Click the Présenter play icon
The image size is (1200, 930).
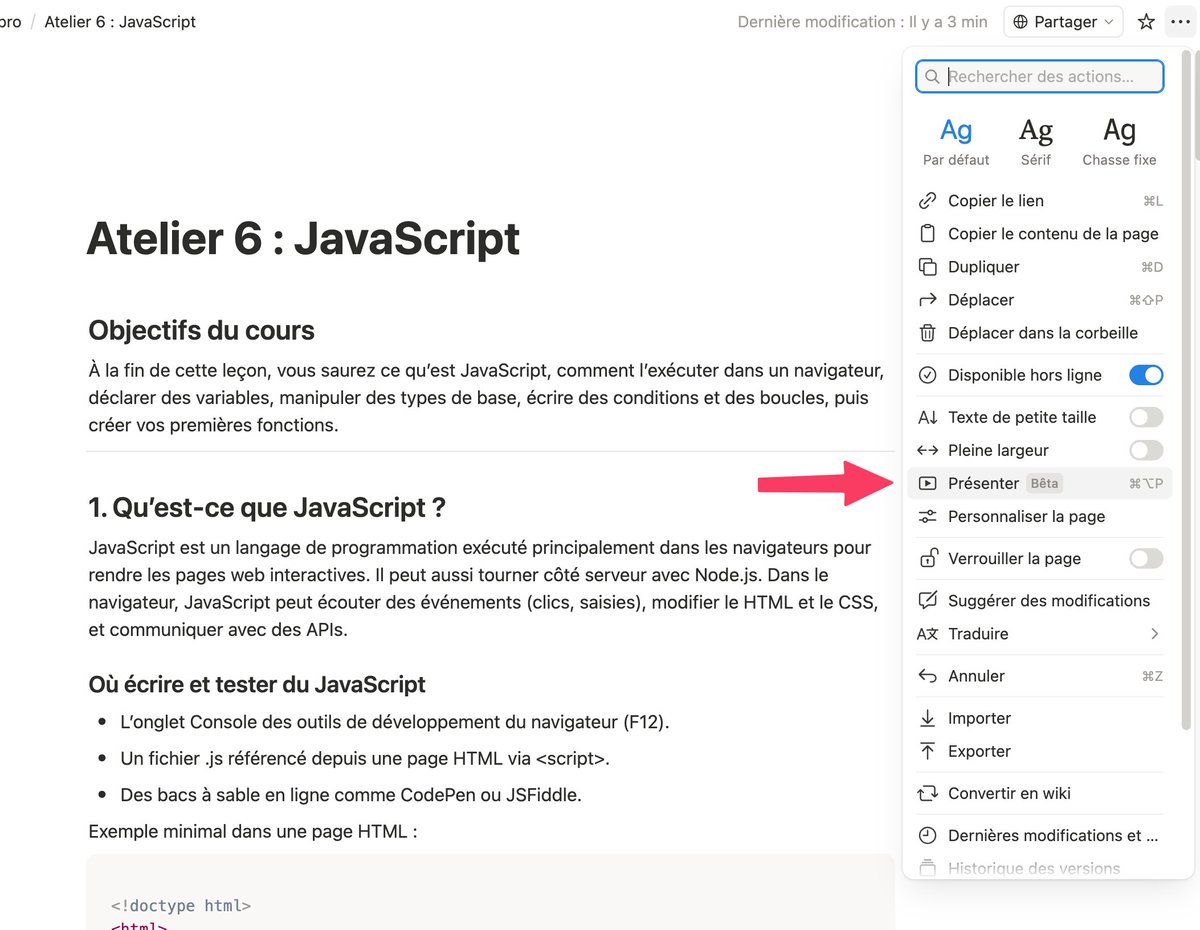(928, 483)
